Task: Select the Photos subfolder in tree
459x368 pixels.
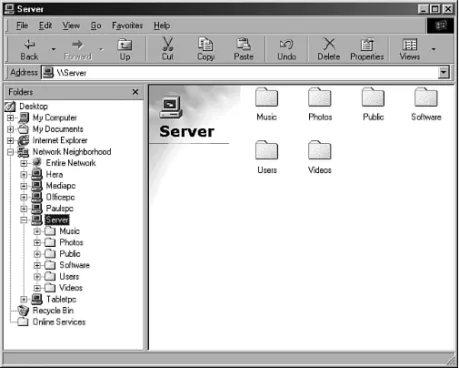Action: tap(71, 242)
